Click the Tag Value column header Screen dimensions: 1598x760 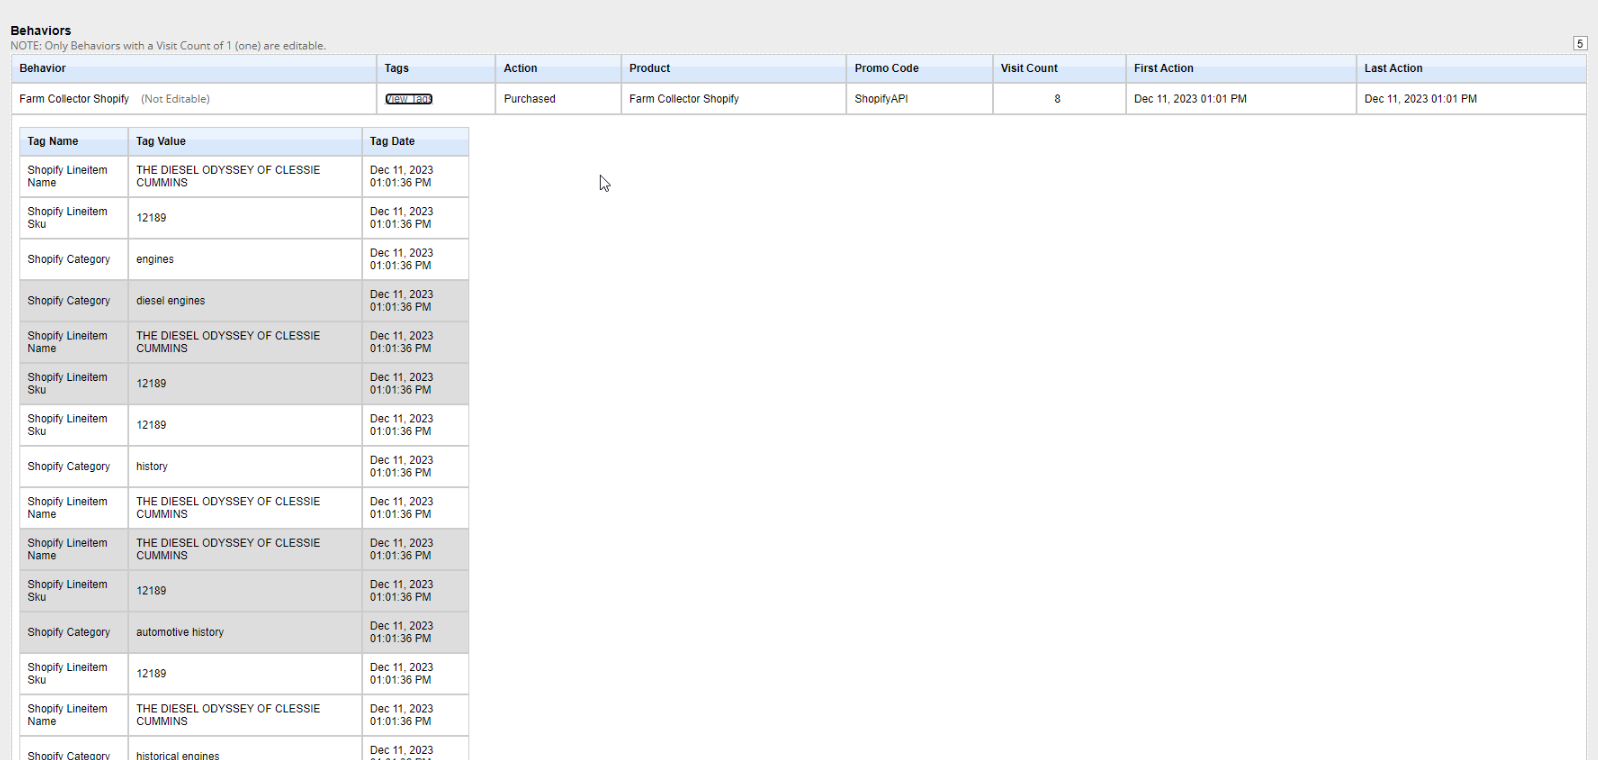[x=161, y=141]
